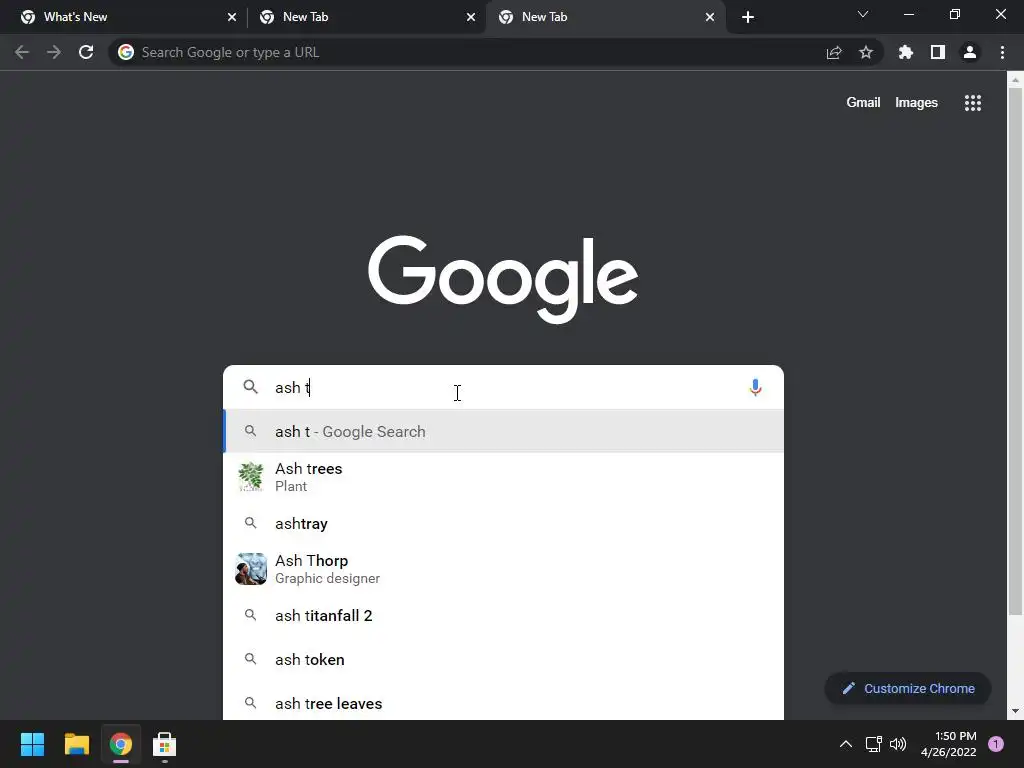Viewport: 1024px width, 768px height.
Task: Open a new tab with plus button
Action: point(748,17)
